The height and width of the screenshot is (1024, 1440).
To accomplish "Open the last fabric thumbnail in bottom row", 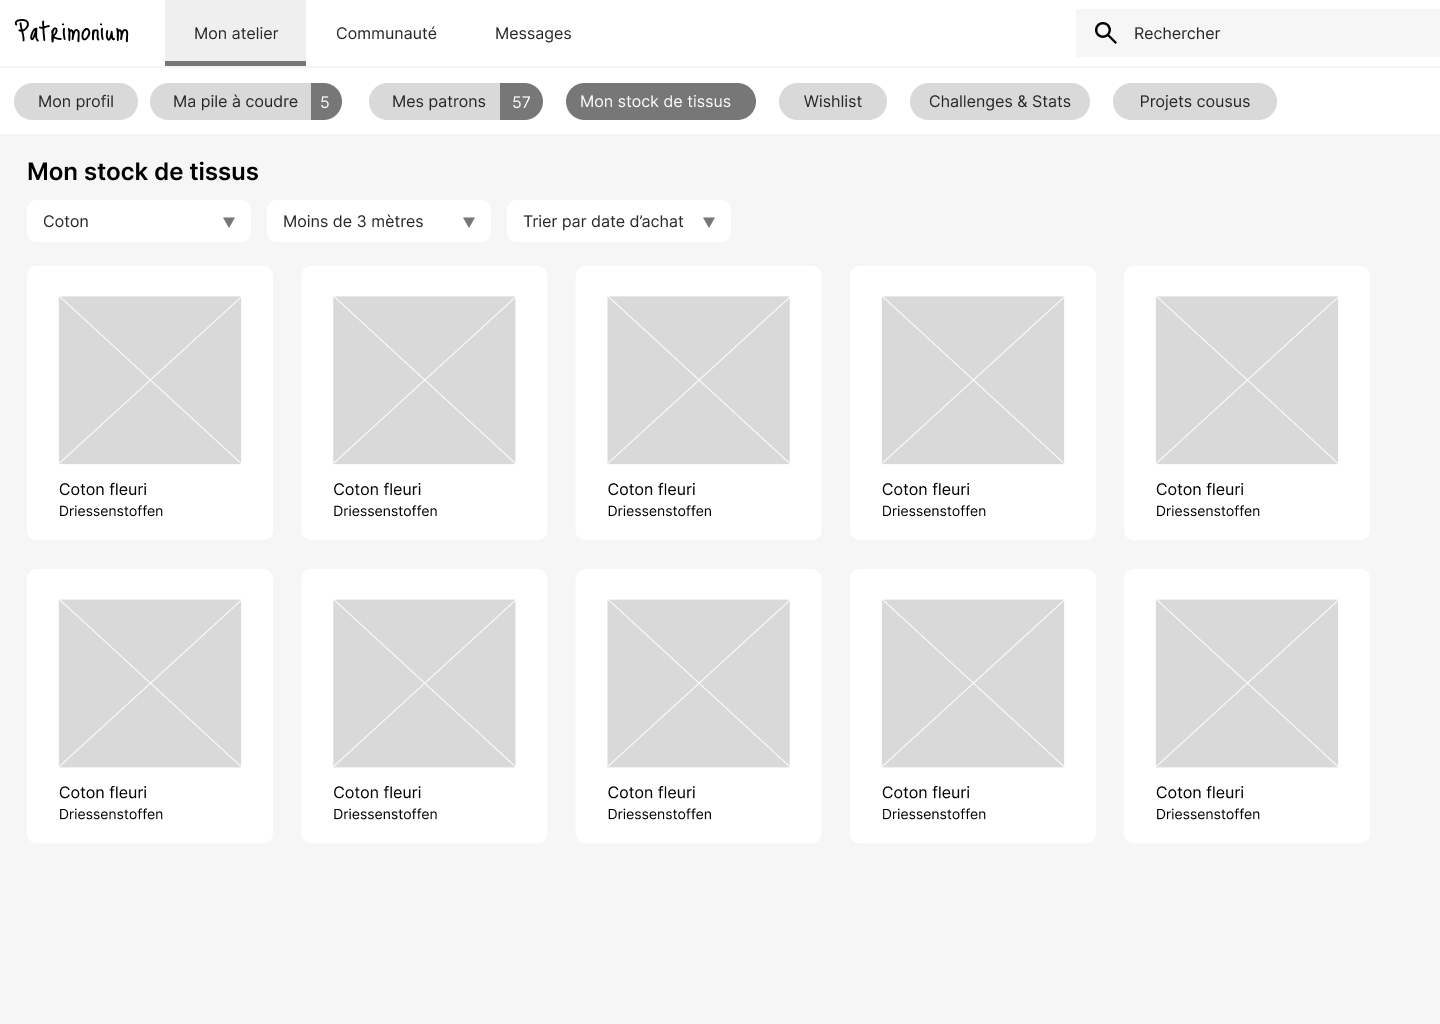I will 1247,683.
